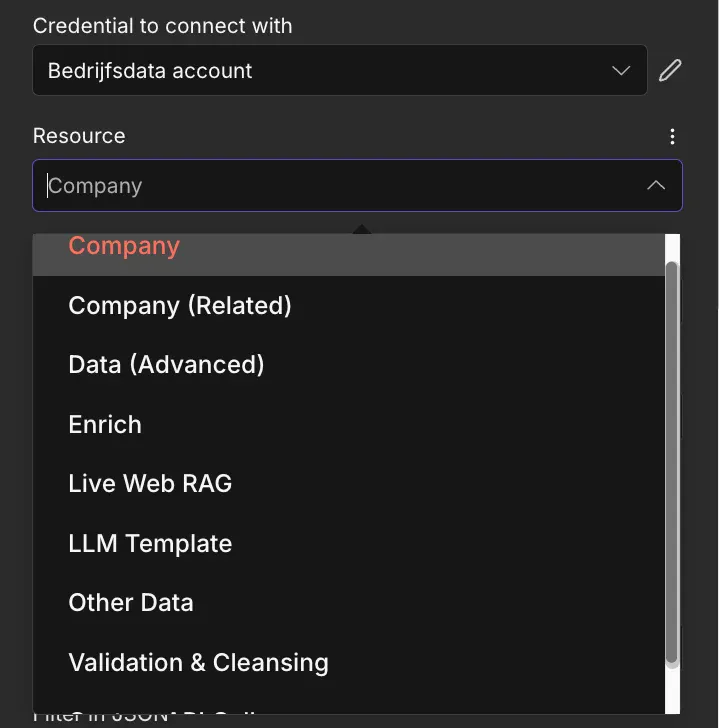Pick the Other Data option
This screenshot has width=719, height=728.
coord(131,603)
